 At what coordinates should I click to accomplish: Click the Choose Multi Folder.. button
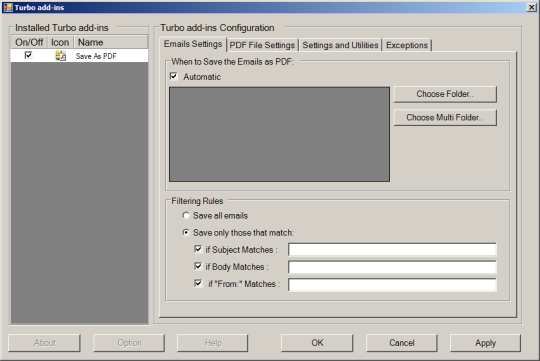pos(445,117)
